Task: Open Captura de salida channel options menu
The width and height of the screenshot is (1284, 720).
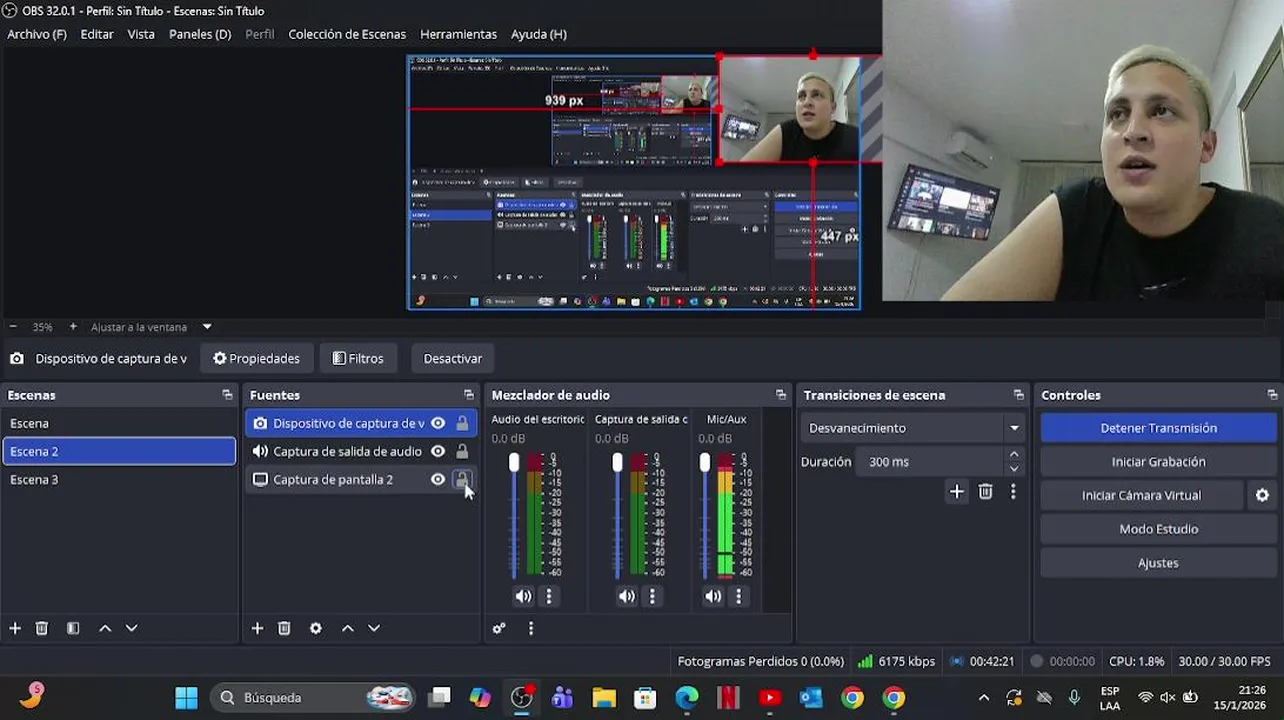Action: click(x=652, y=596)
